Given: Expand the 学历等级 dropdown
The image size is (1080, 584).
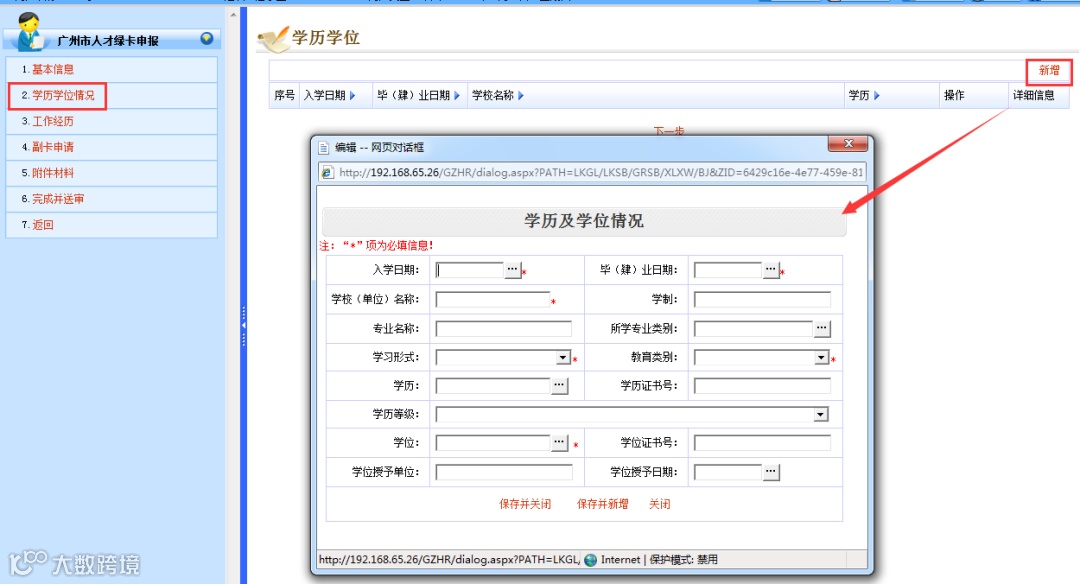Looking at the screenshot, I should 820,415.
